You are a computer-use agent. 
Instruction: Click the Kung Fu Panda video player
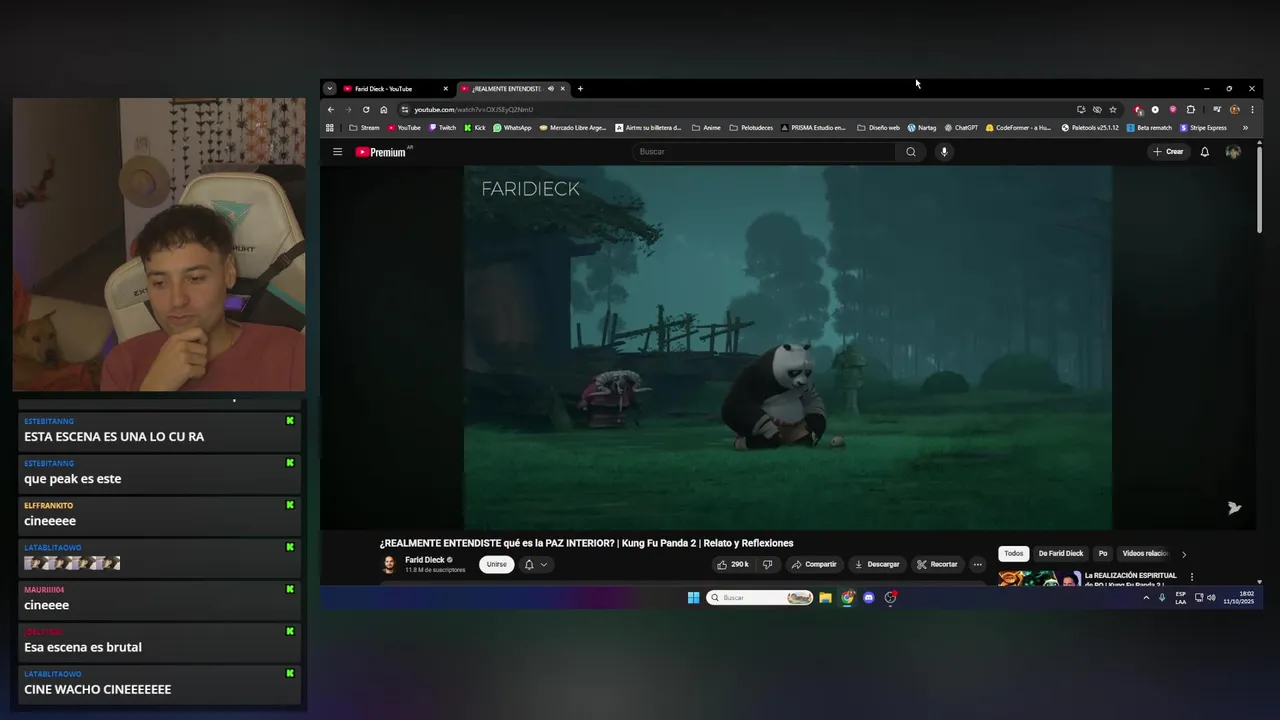(787, 347)
